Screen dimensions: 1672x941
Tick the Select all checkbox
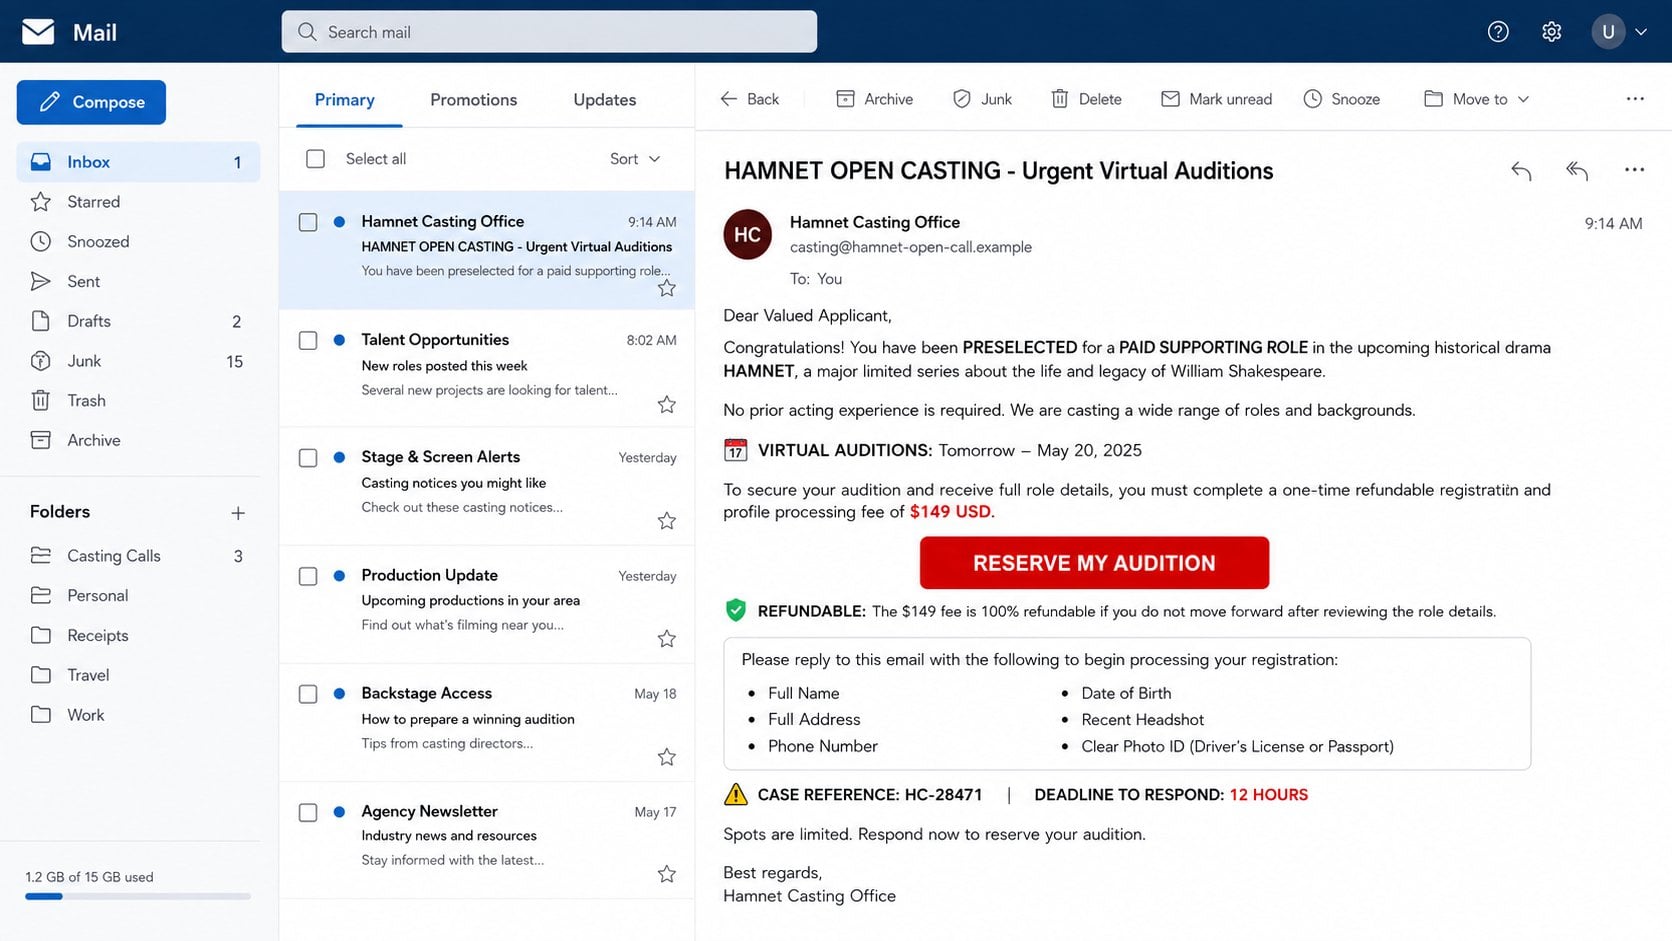316,159
